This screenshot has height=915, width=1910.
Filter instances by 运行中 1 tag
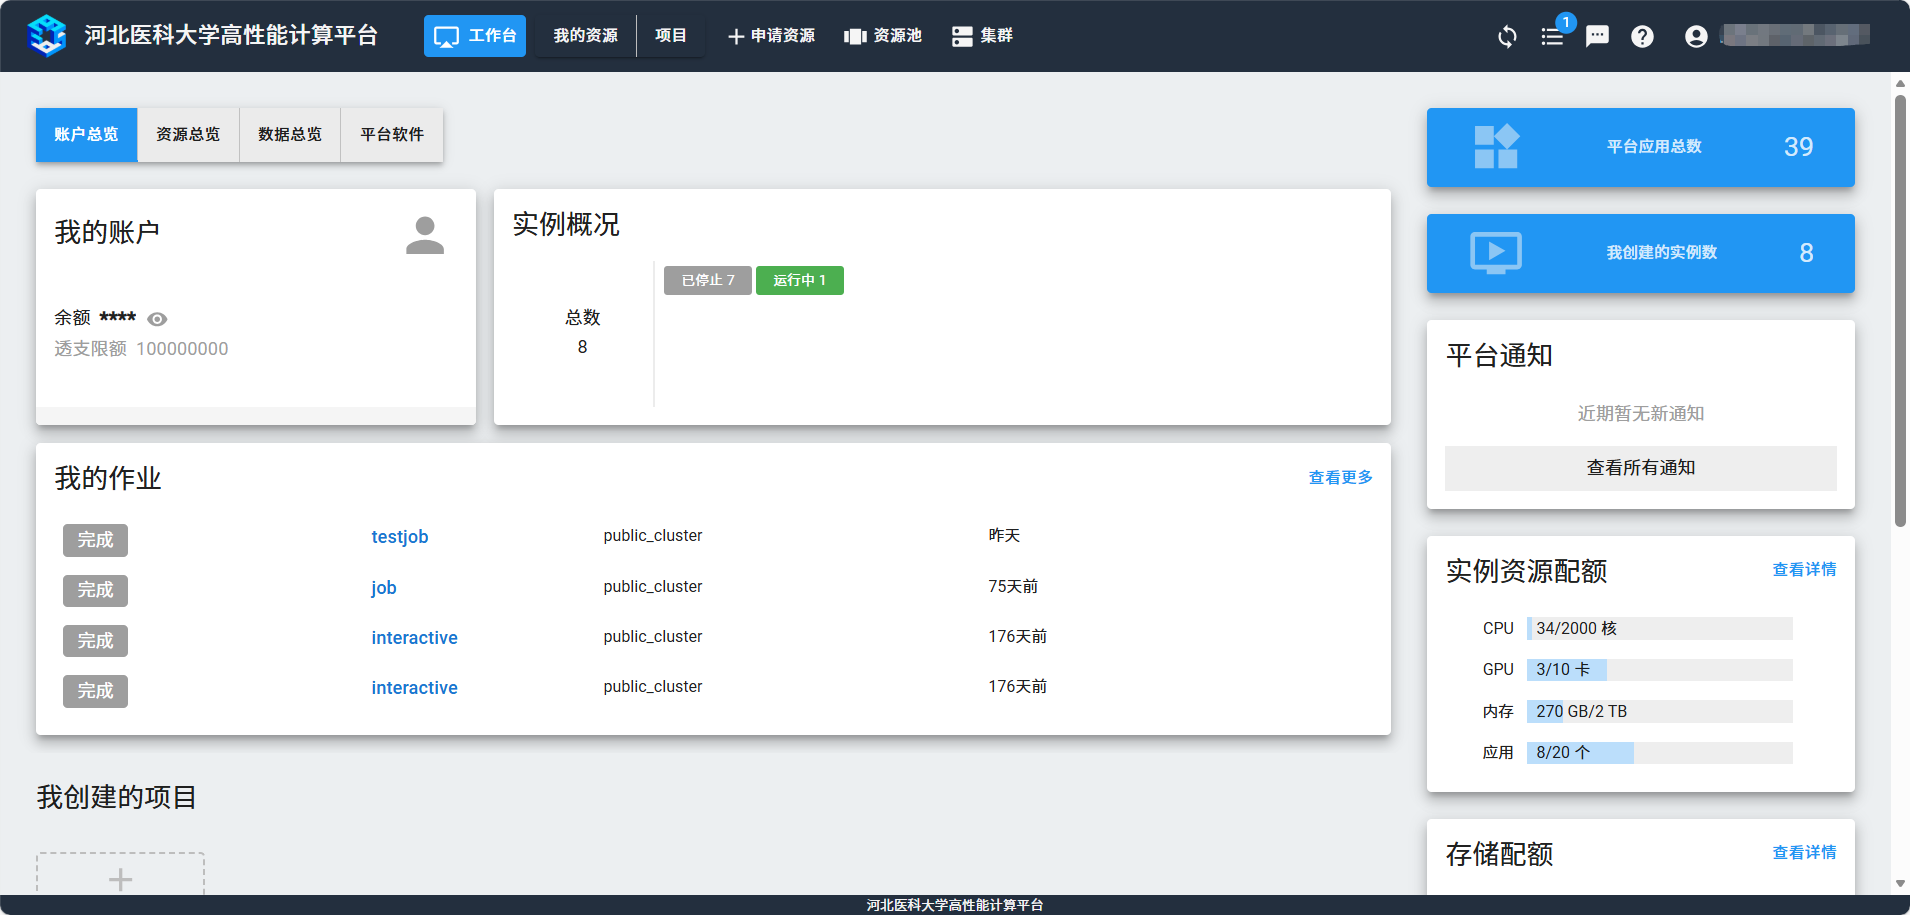click(x=799, y=280)
